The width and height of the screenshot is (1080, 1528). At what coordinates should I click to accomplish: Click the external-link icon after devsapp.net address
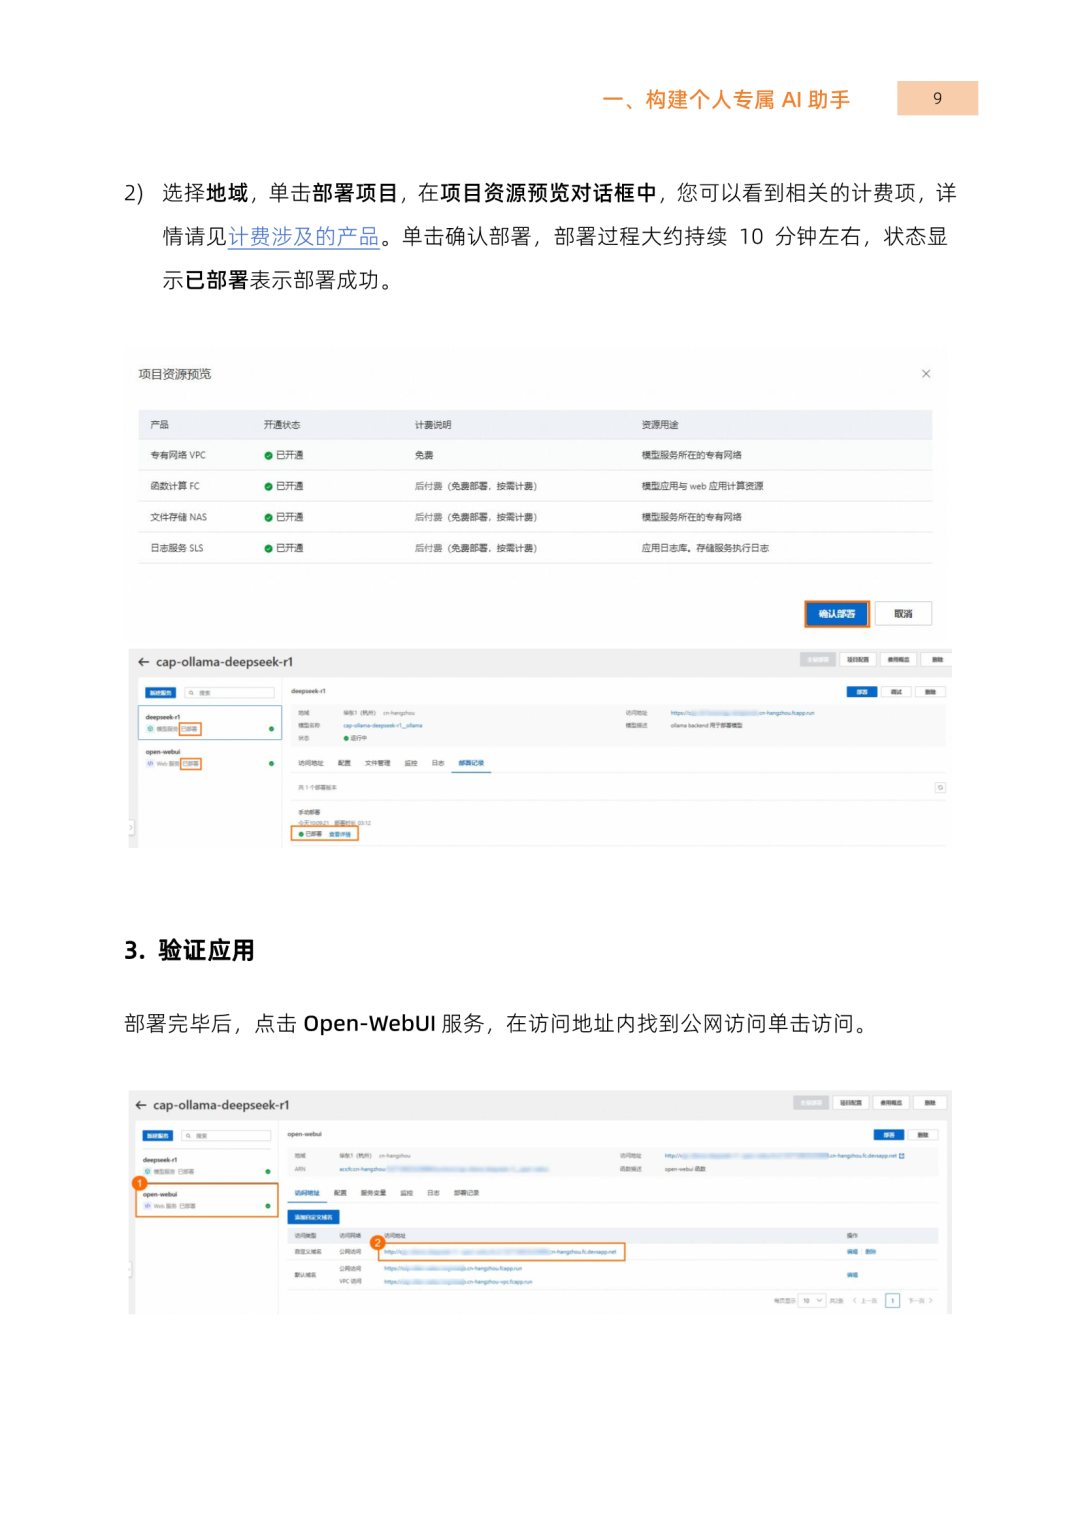click(x=902, y=1156)
